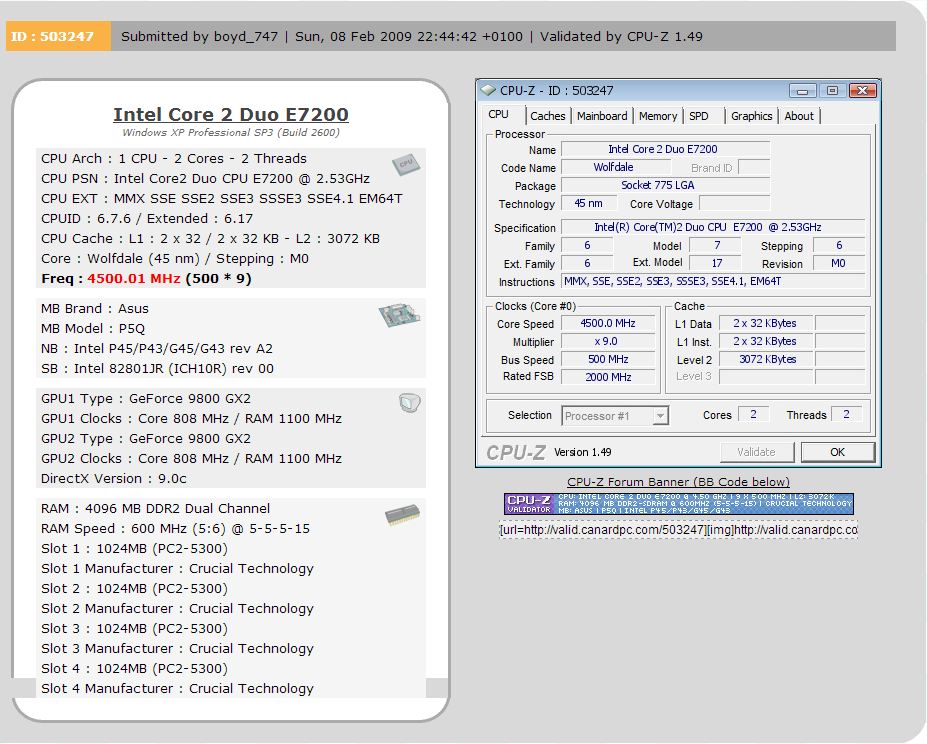Click the motherboard icon beside MB Brand
This screenshot has height=744, width=927.
[x=399, y=315]
